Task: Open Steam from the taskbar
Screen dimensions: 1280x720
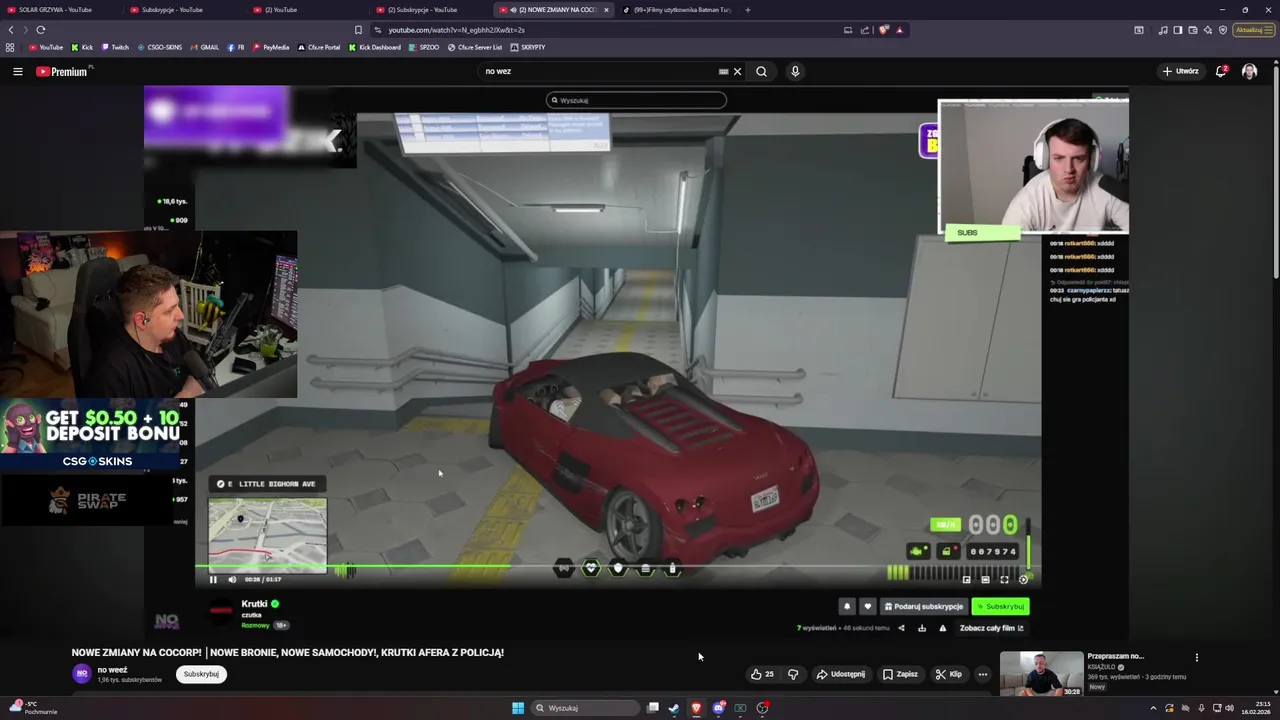Action: [673, 708]
